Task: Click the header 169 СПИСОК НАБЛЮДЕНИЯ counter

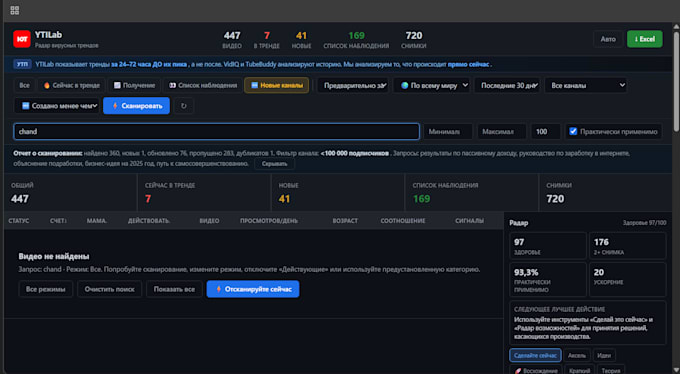Action: (356, 39)
